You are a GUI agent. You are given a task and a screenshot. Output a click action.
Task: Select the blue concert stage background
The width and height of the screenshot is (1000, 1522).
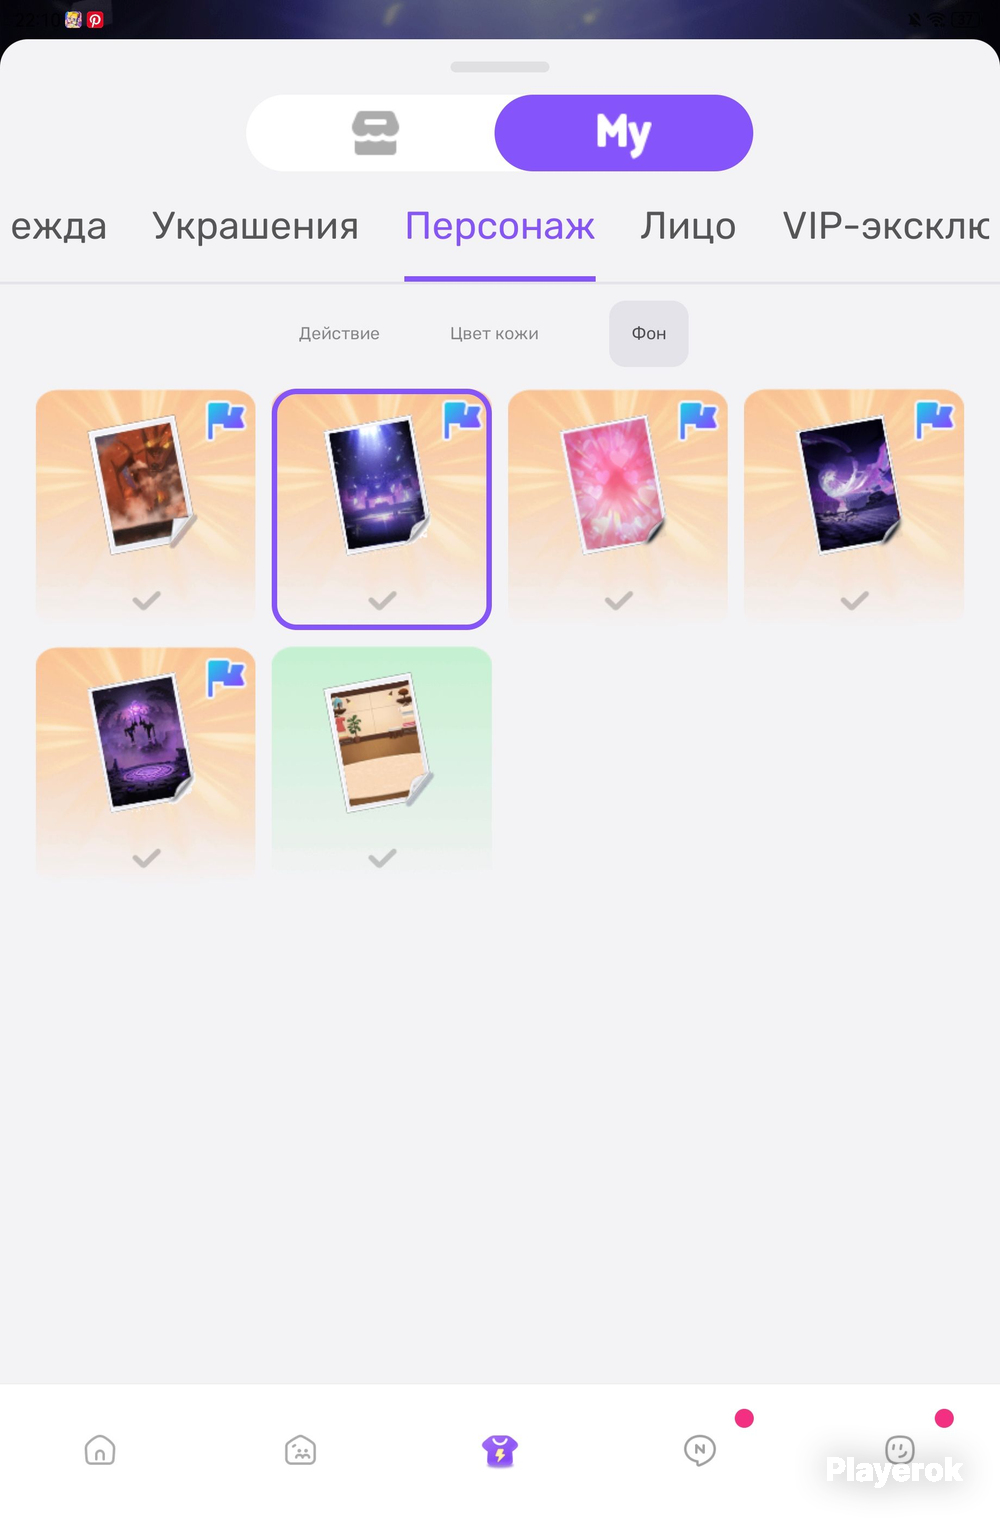(x=382, y=509)
